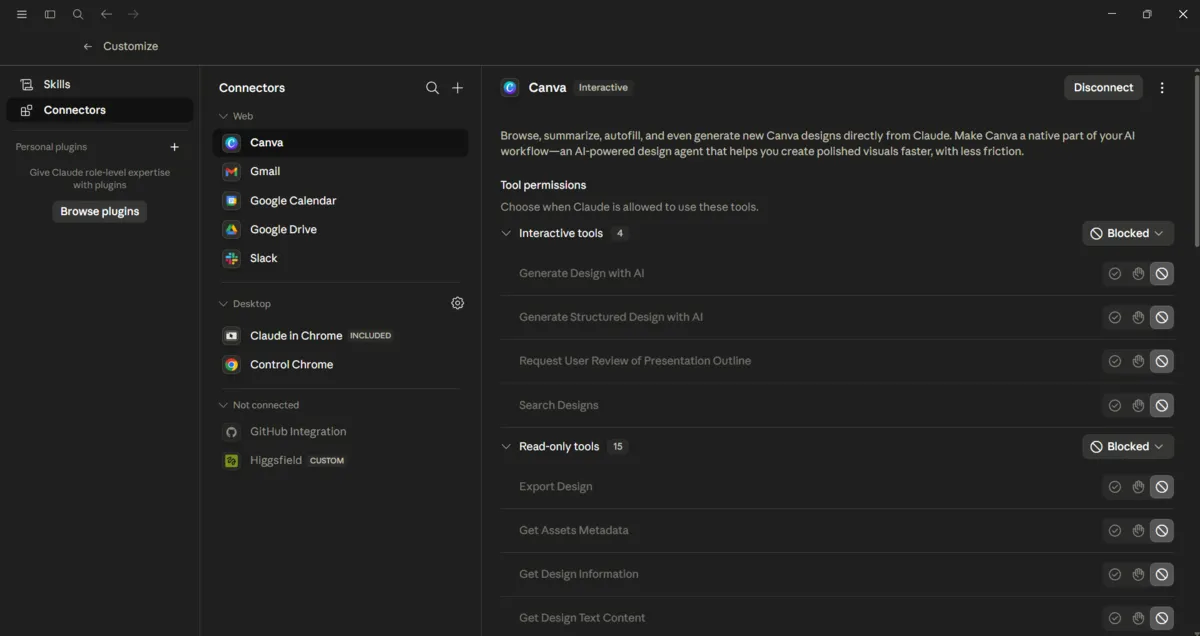1200x636 pixels.
Task: Click the Personal plugins label
Action: [x=51, y=147]
